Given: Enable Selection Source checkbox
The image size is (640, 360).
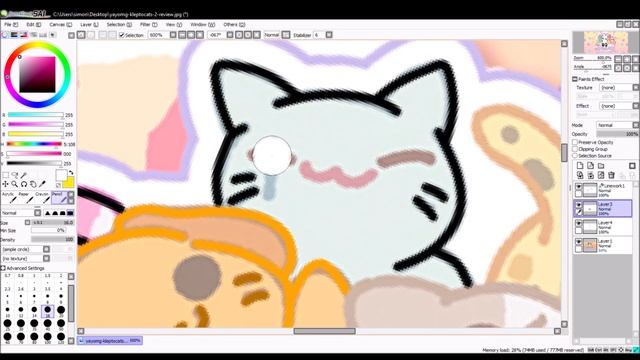Looking at the screenshot, I should click(x=575, y=156).
